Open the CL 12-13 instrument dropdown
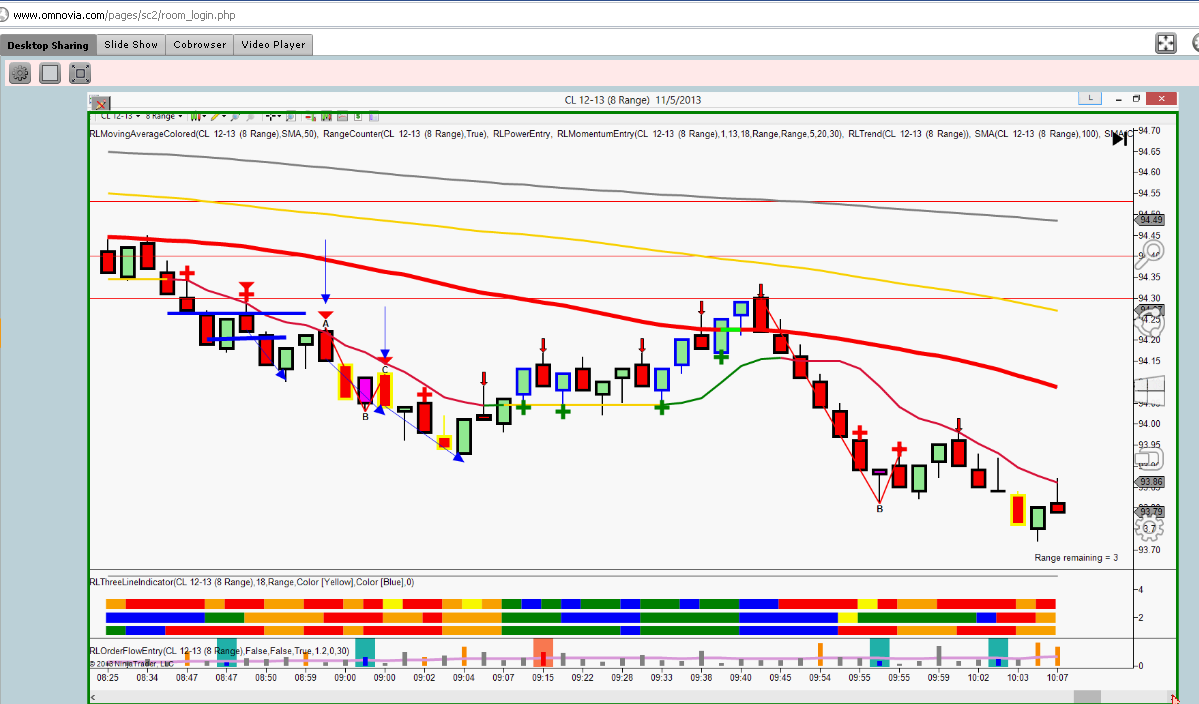The width and height of the screenshot is (1199, 704). (x=119, y=117)
